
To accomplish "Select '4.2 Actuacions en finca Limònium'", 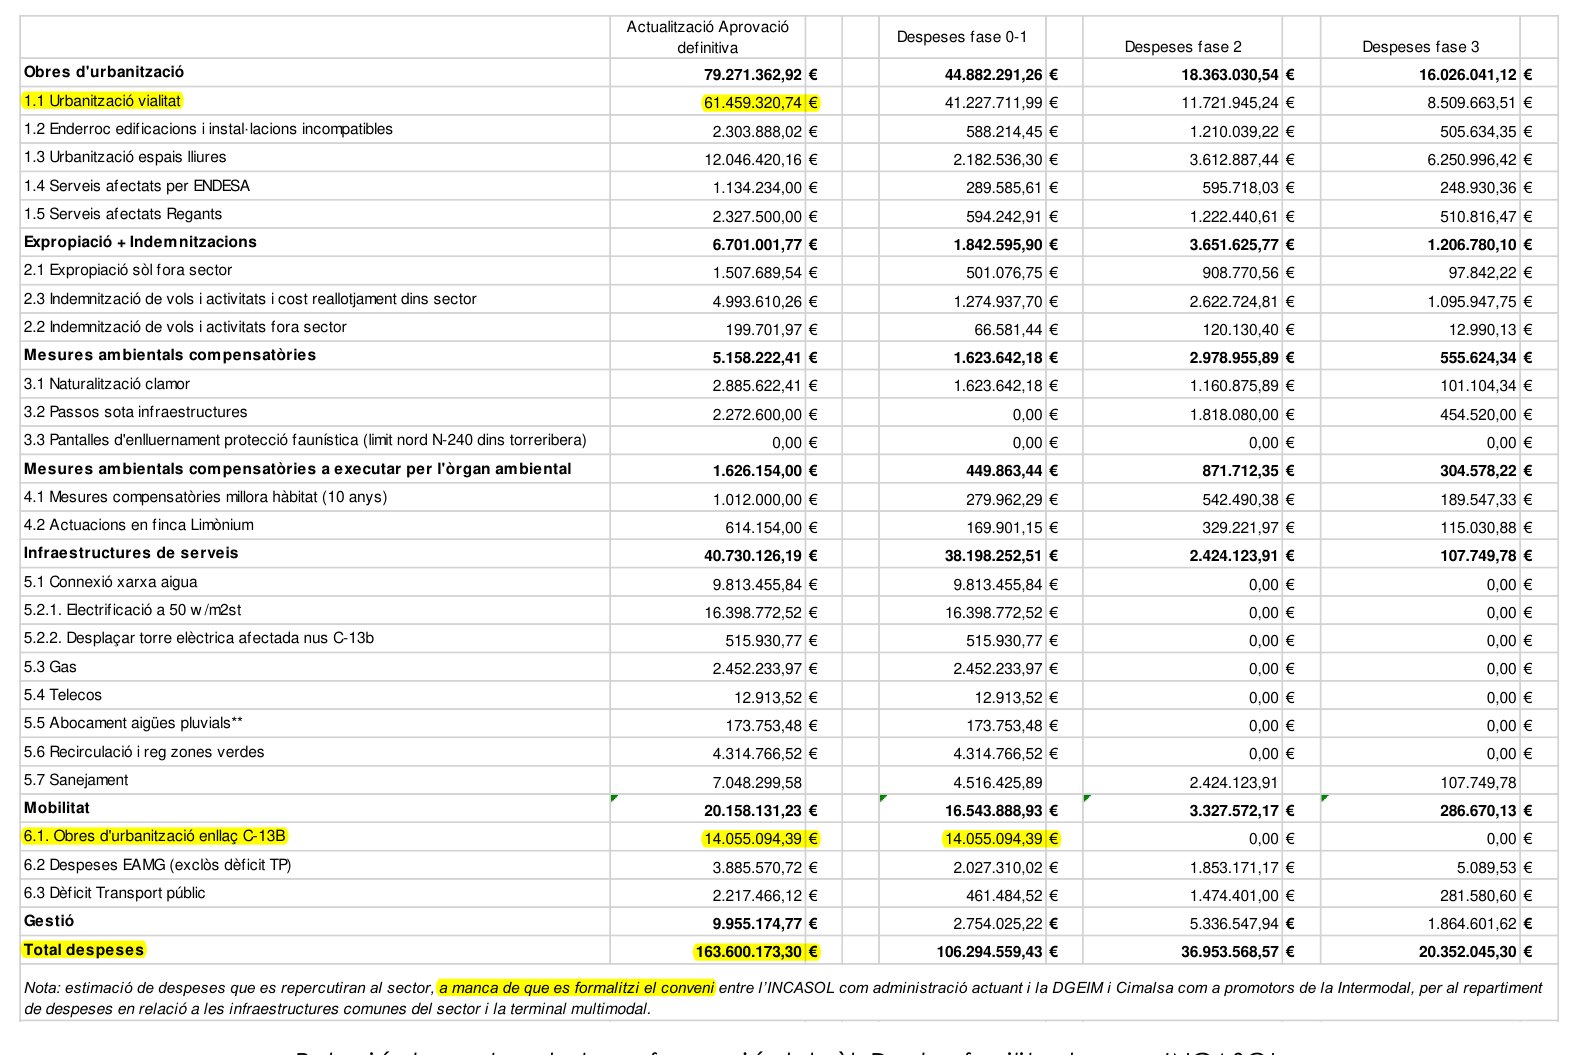I will tap(139, 525).
